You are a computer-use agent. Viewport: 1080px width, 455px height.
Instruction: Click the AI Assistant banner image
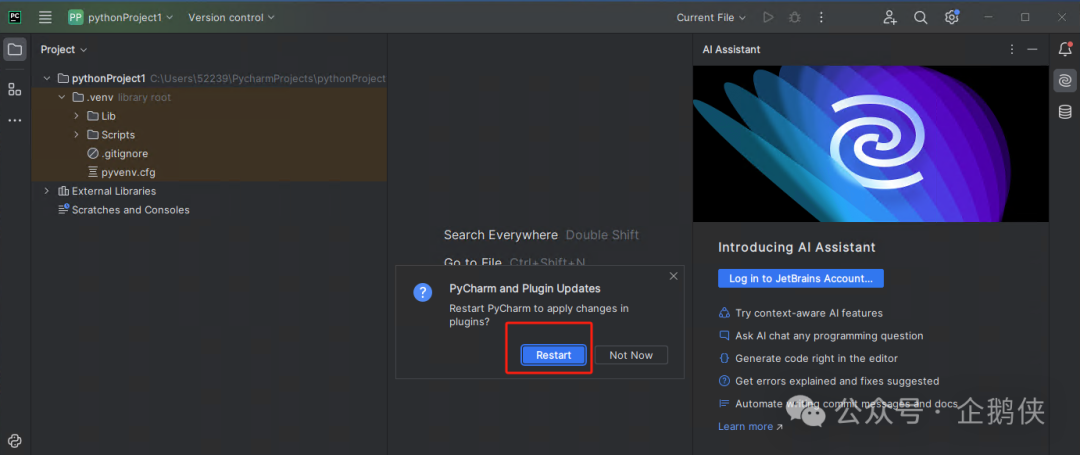(871, 144)
